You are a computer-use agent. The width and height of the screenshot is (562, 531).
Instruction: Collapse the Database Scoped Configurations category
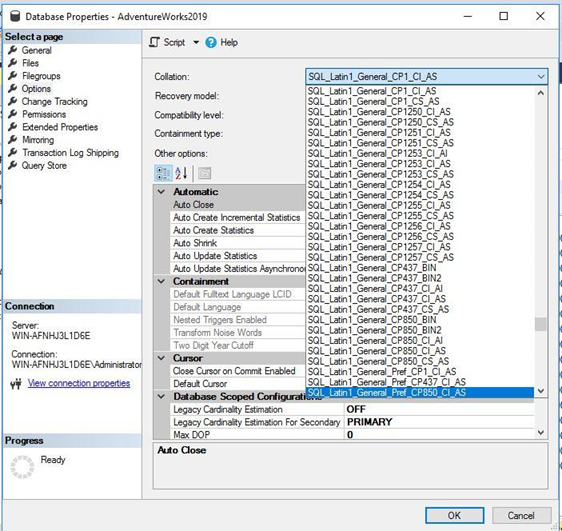coord(162,397)
